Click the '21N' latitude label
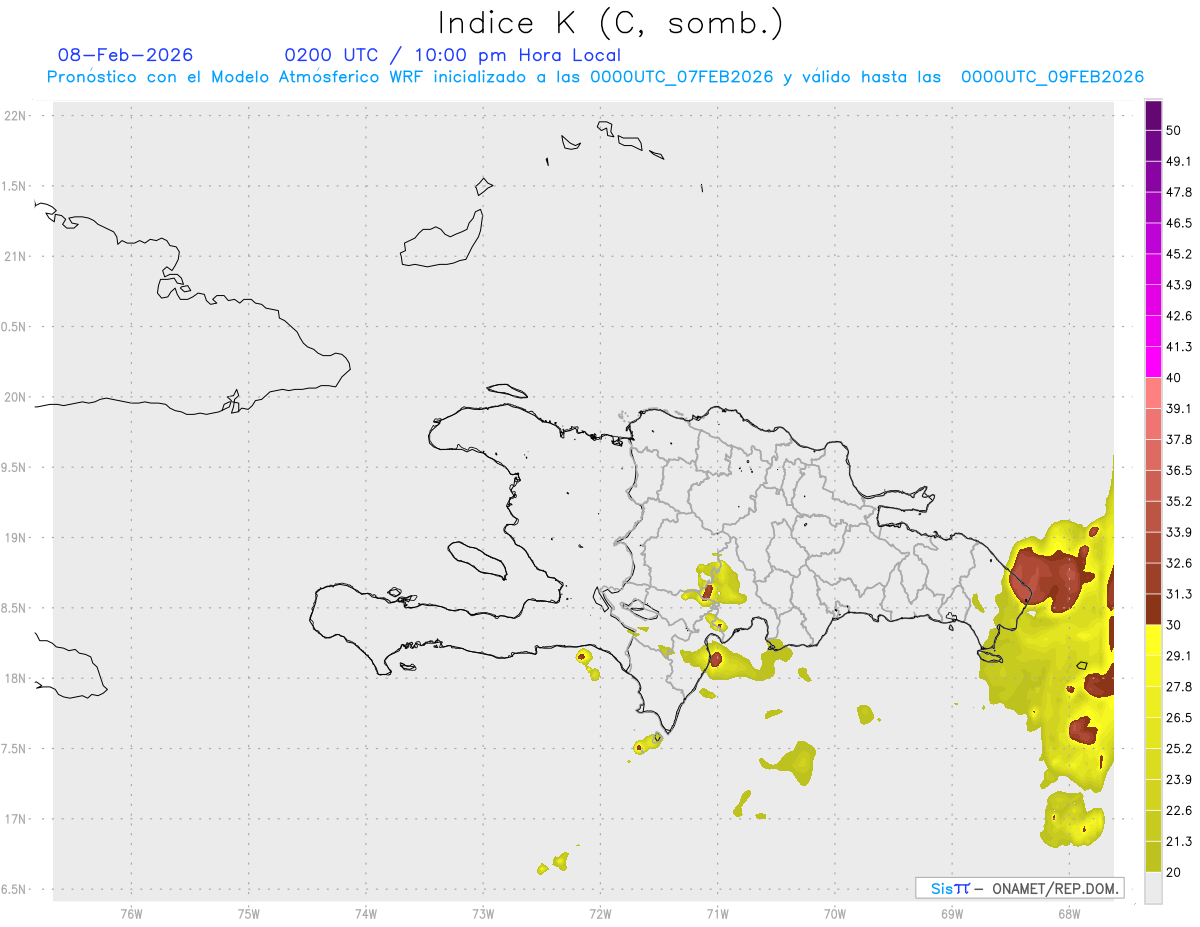This screenshot has width=1200, height=927. tap(17, 256)
